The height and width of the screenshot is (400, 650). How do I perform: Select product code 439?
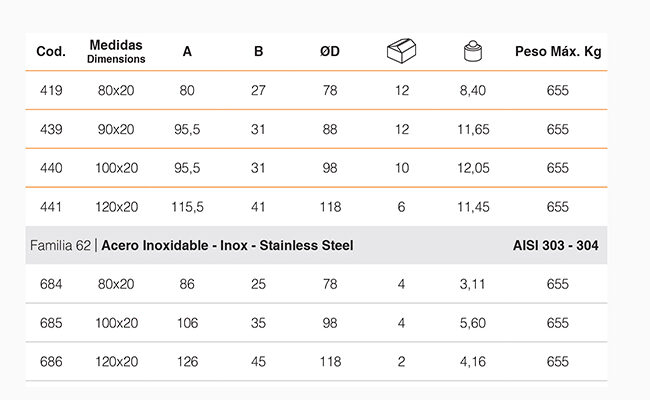tap(50, 130)
